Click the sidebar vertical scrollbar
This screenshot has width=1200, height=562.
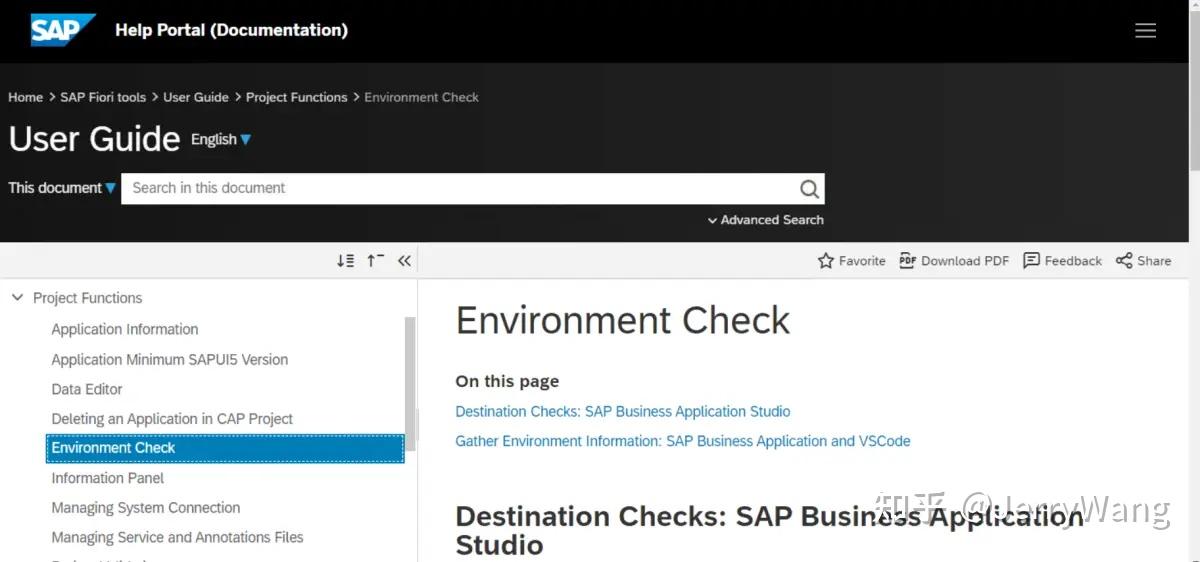click(x=410, y=385)
